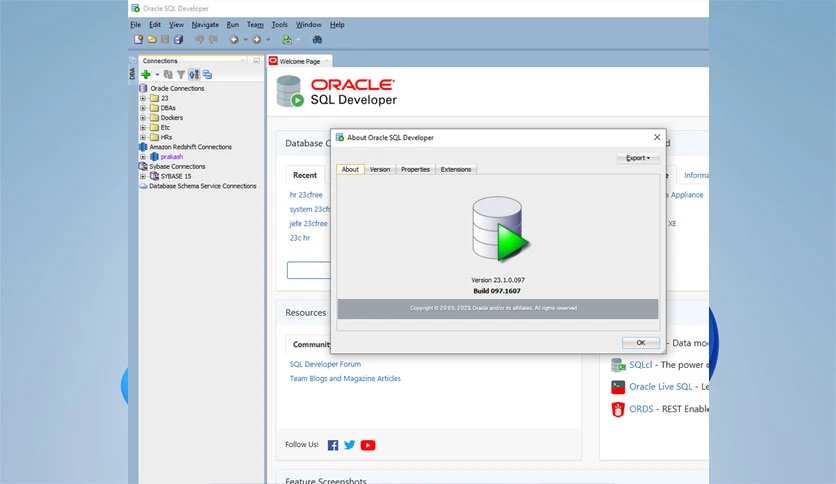This screenshot has height=484, width=836.
Task: Switch to the Properties tab
Action: click(x=415, y=170)
